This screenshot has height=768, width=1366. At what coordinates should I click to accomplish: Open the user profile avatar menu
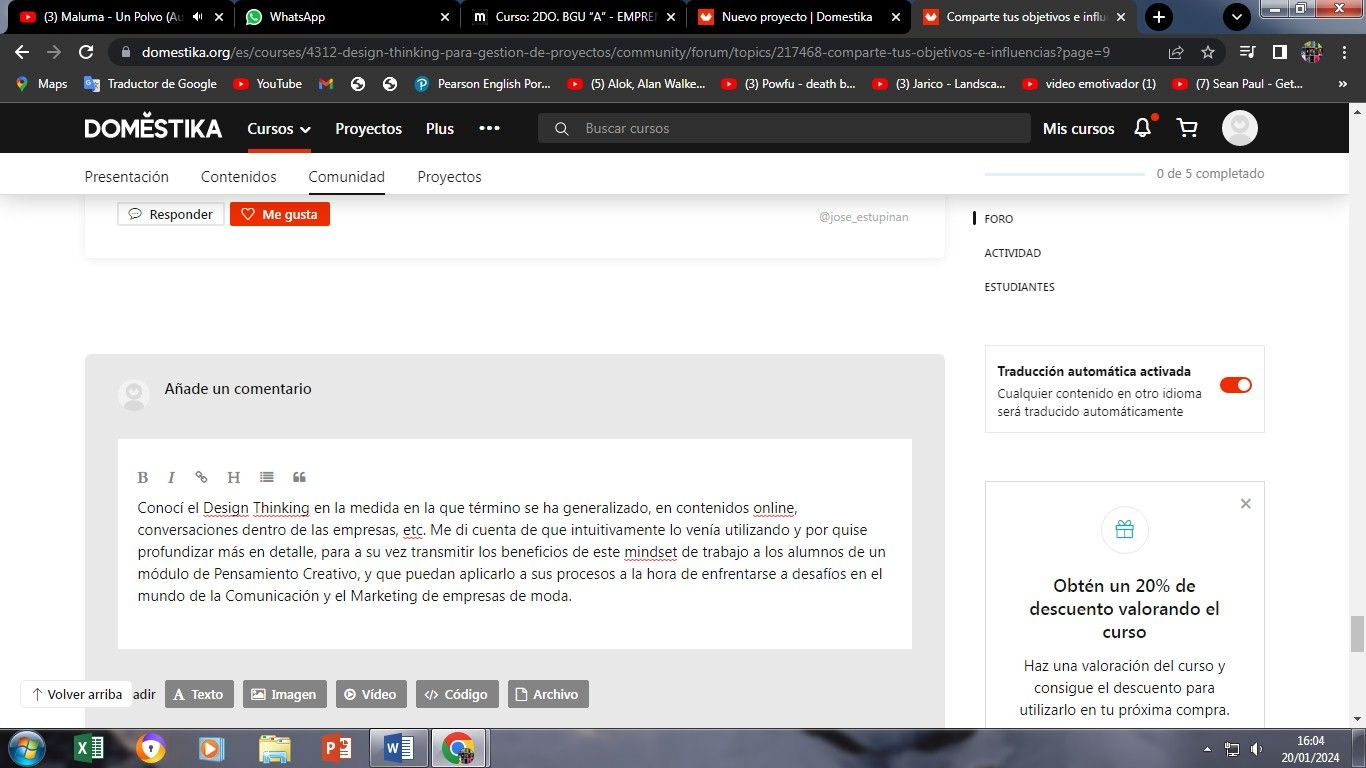click(x=1240, y=128)
